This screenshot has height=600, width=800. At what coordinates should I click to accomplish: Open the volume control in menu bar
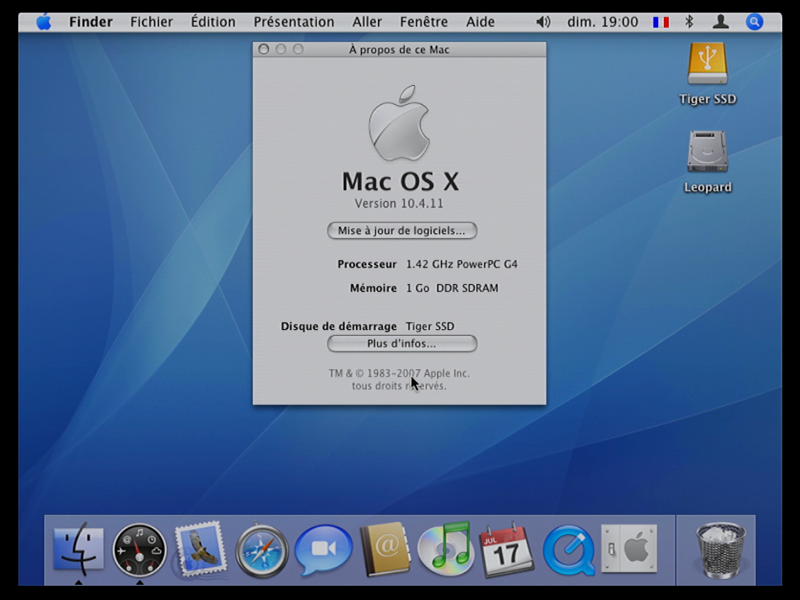click(543, 22)
